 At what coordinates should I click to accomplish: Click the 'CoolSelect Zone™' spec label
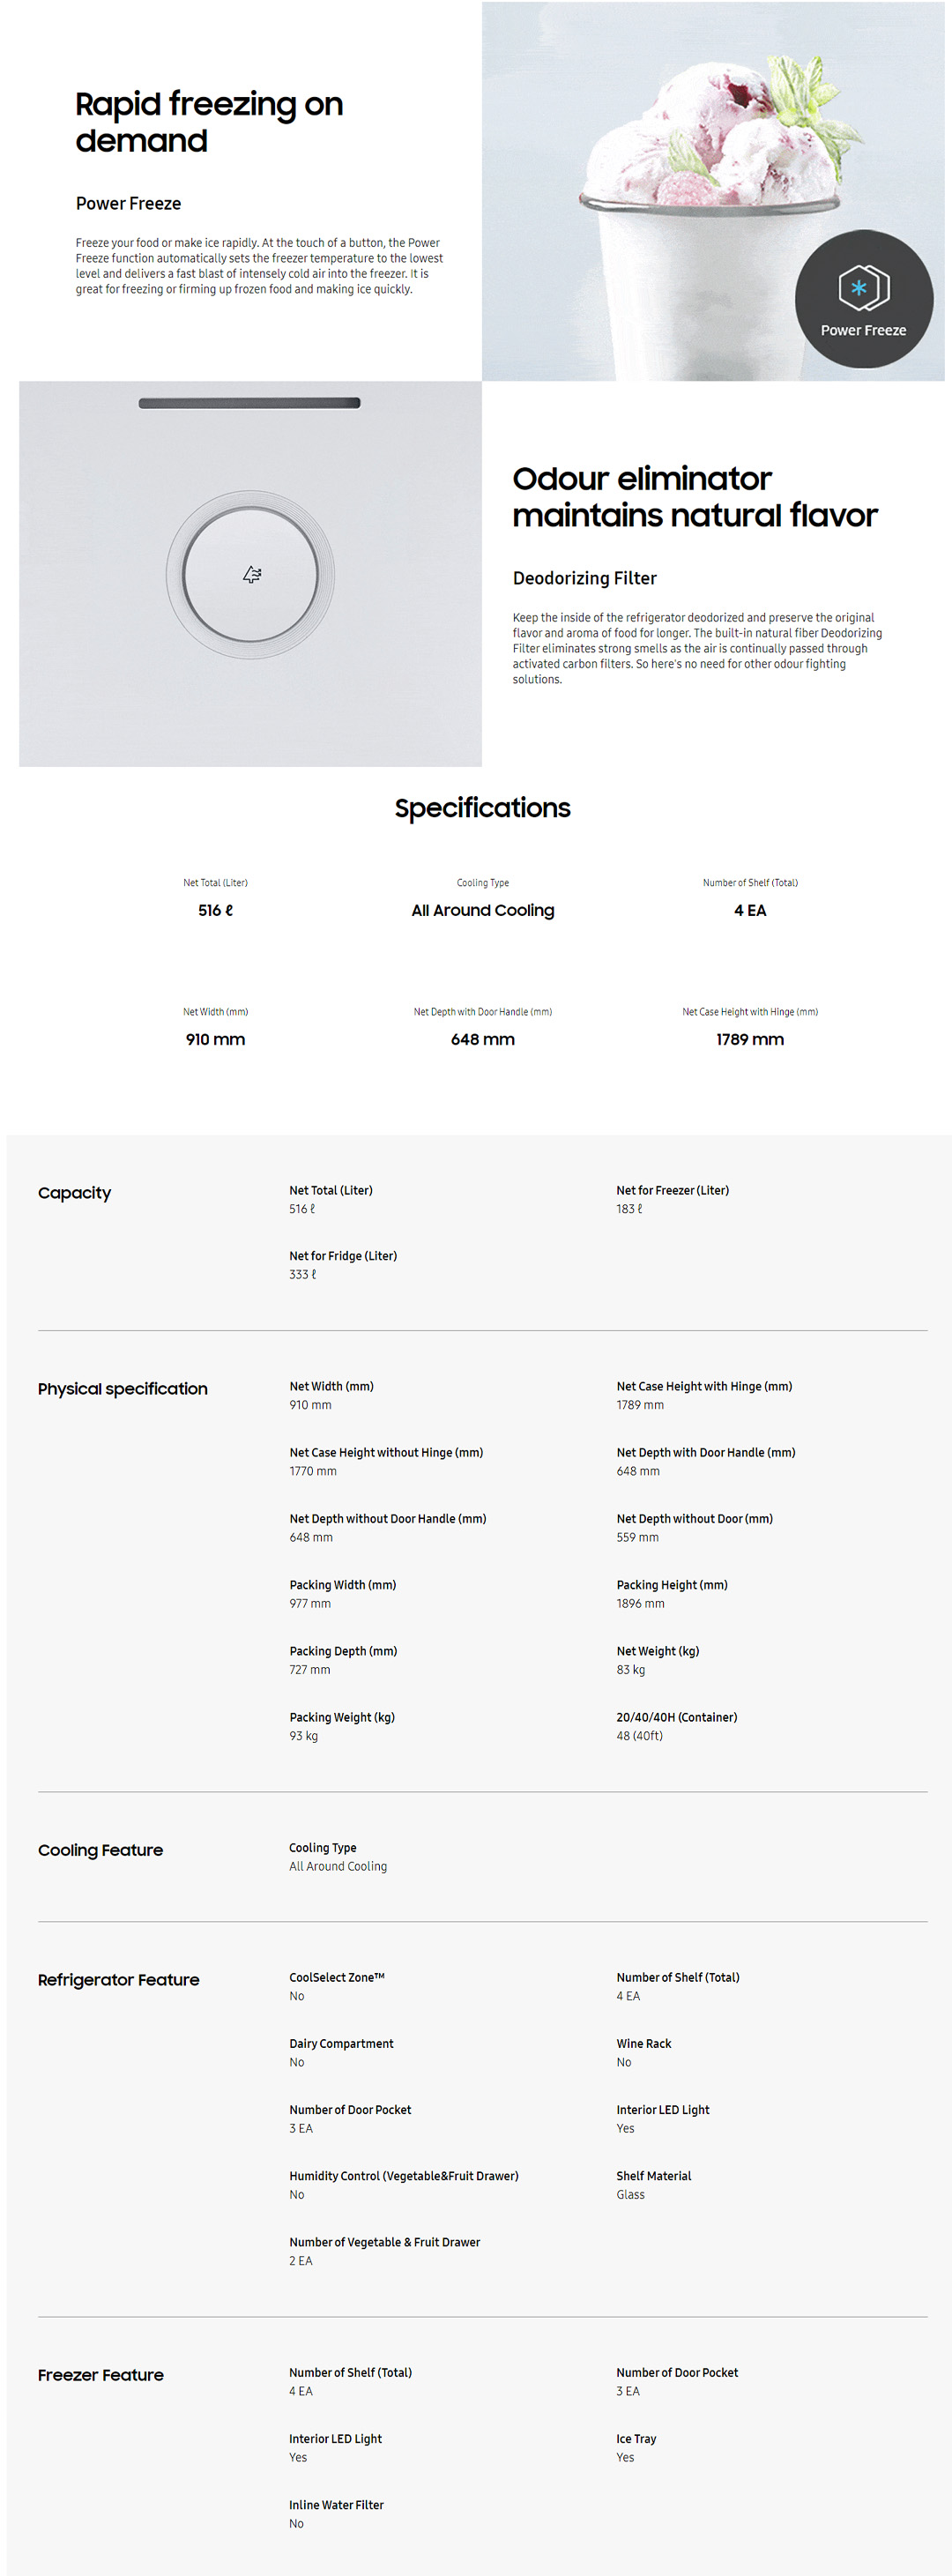[336, 1976]
